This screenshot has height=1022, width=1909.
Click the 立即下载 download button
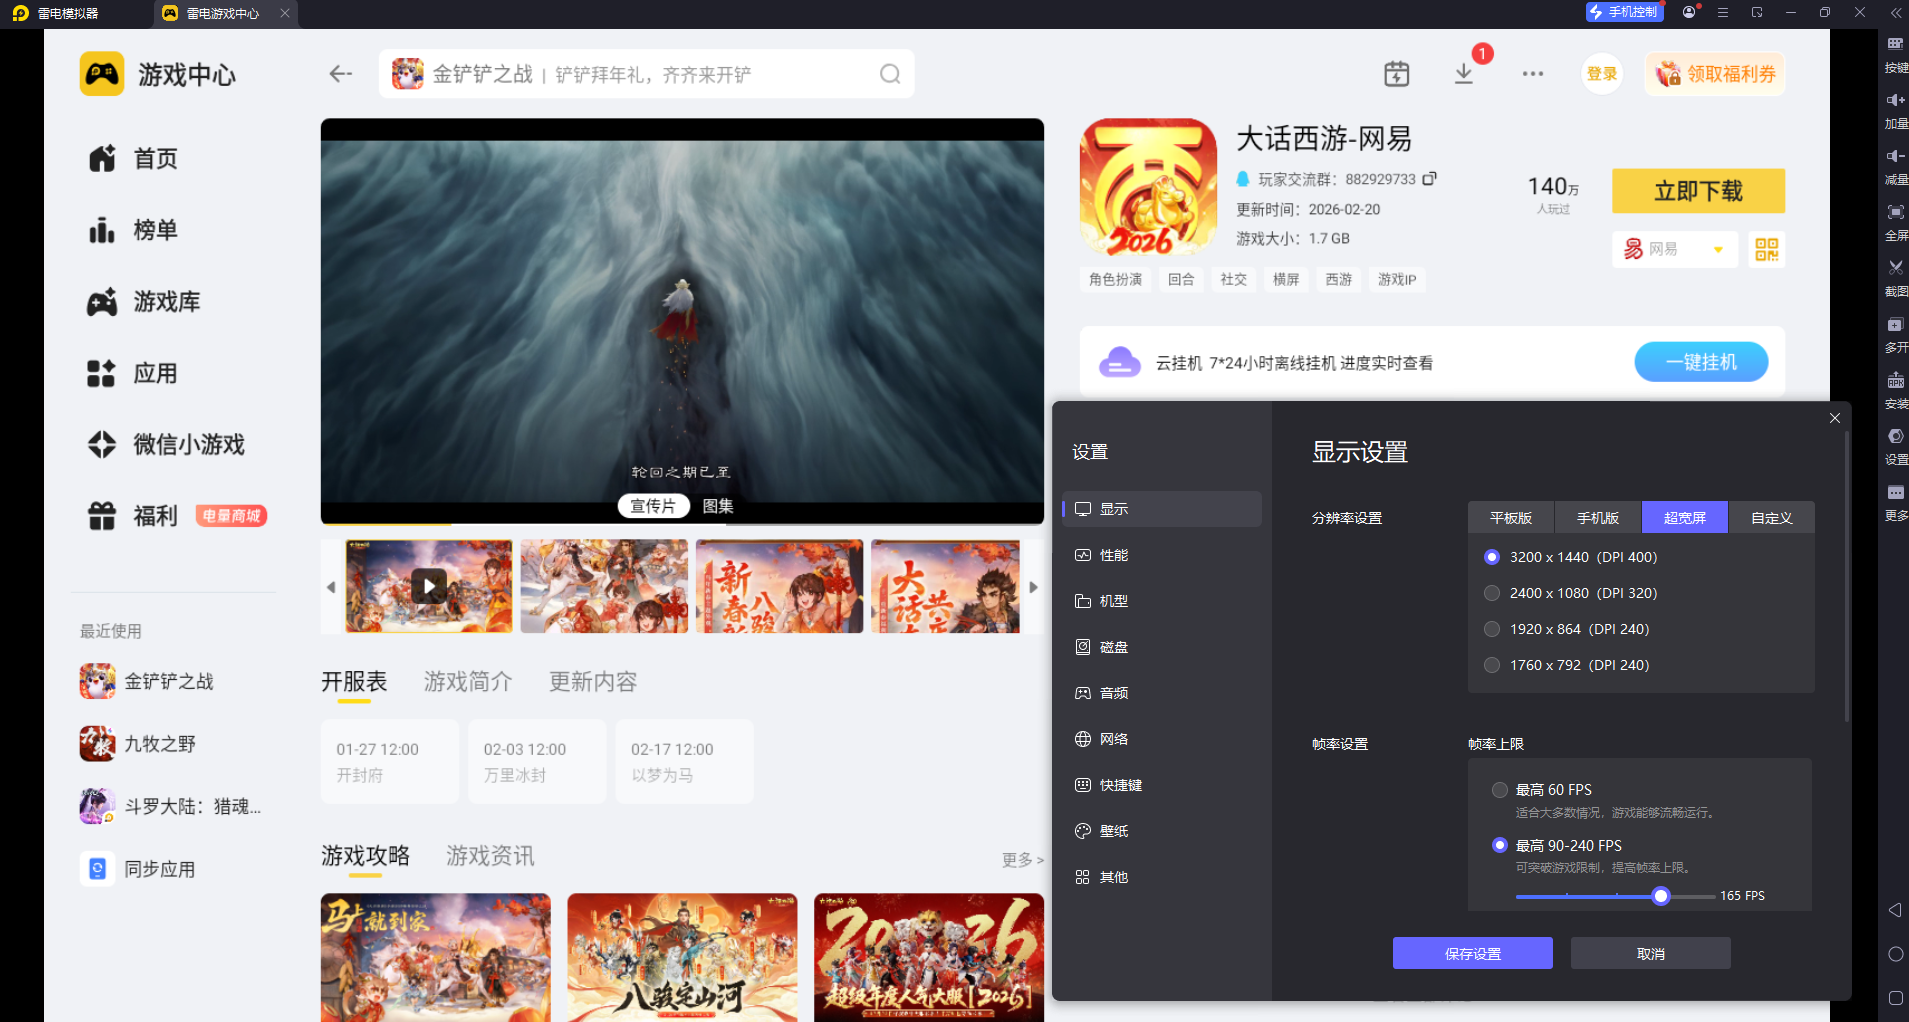coord(1698,191)
